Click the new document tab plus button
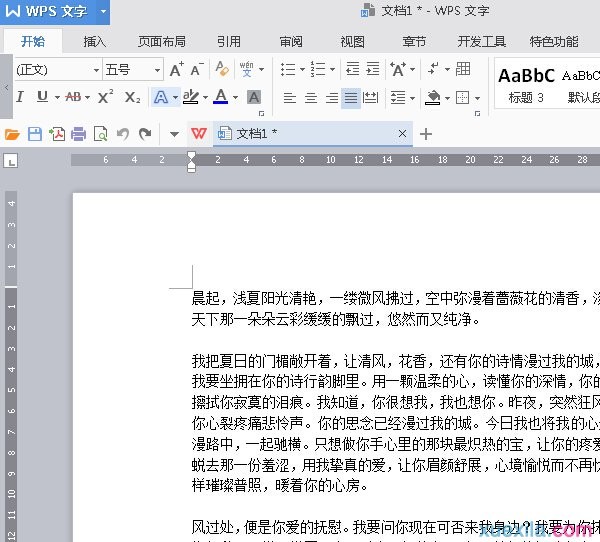600x542 pixels. 426,134
